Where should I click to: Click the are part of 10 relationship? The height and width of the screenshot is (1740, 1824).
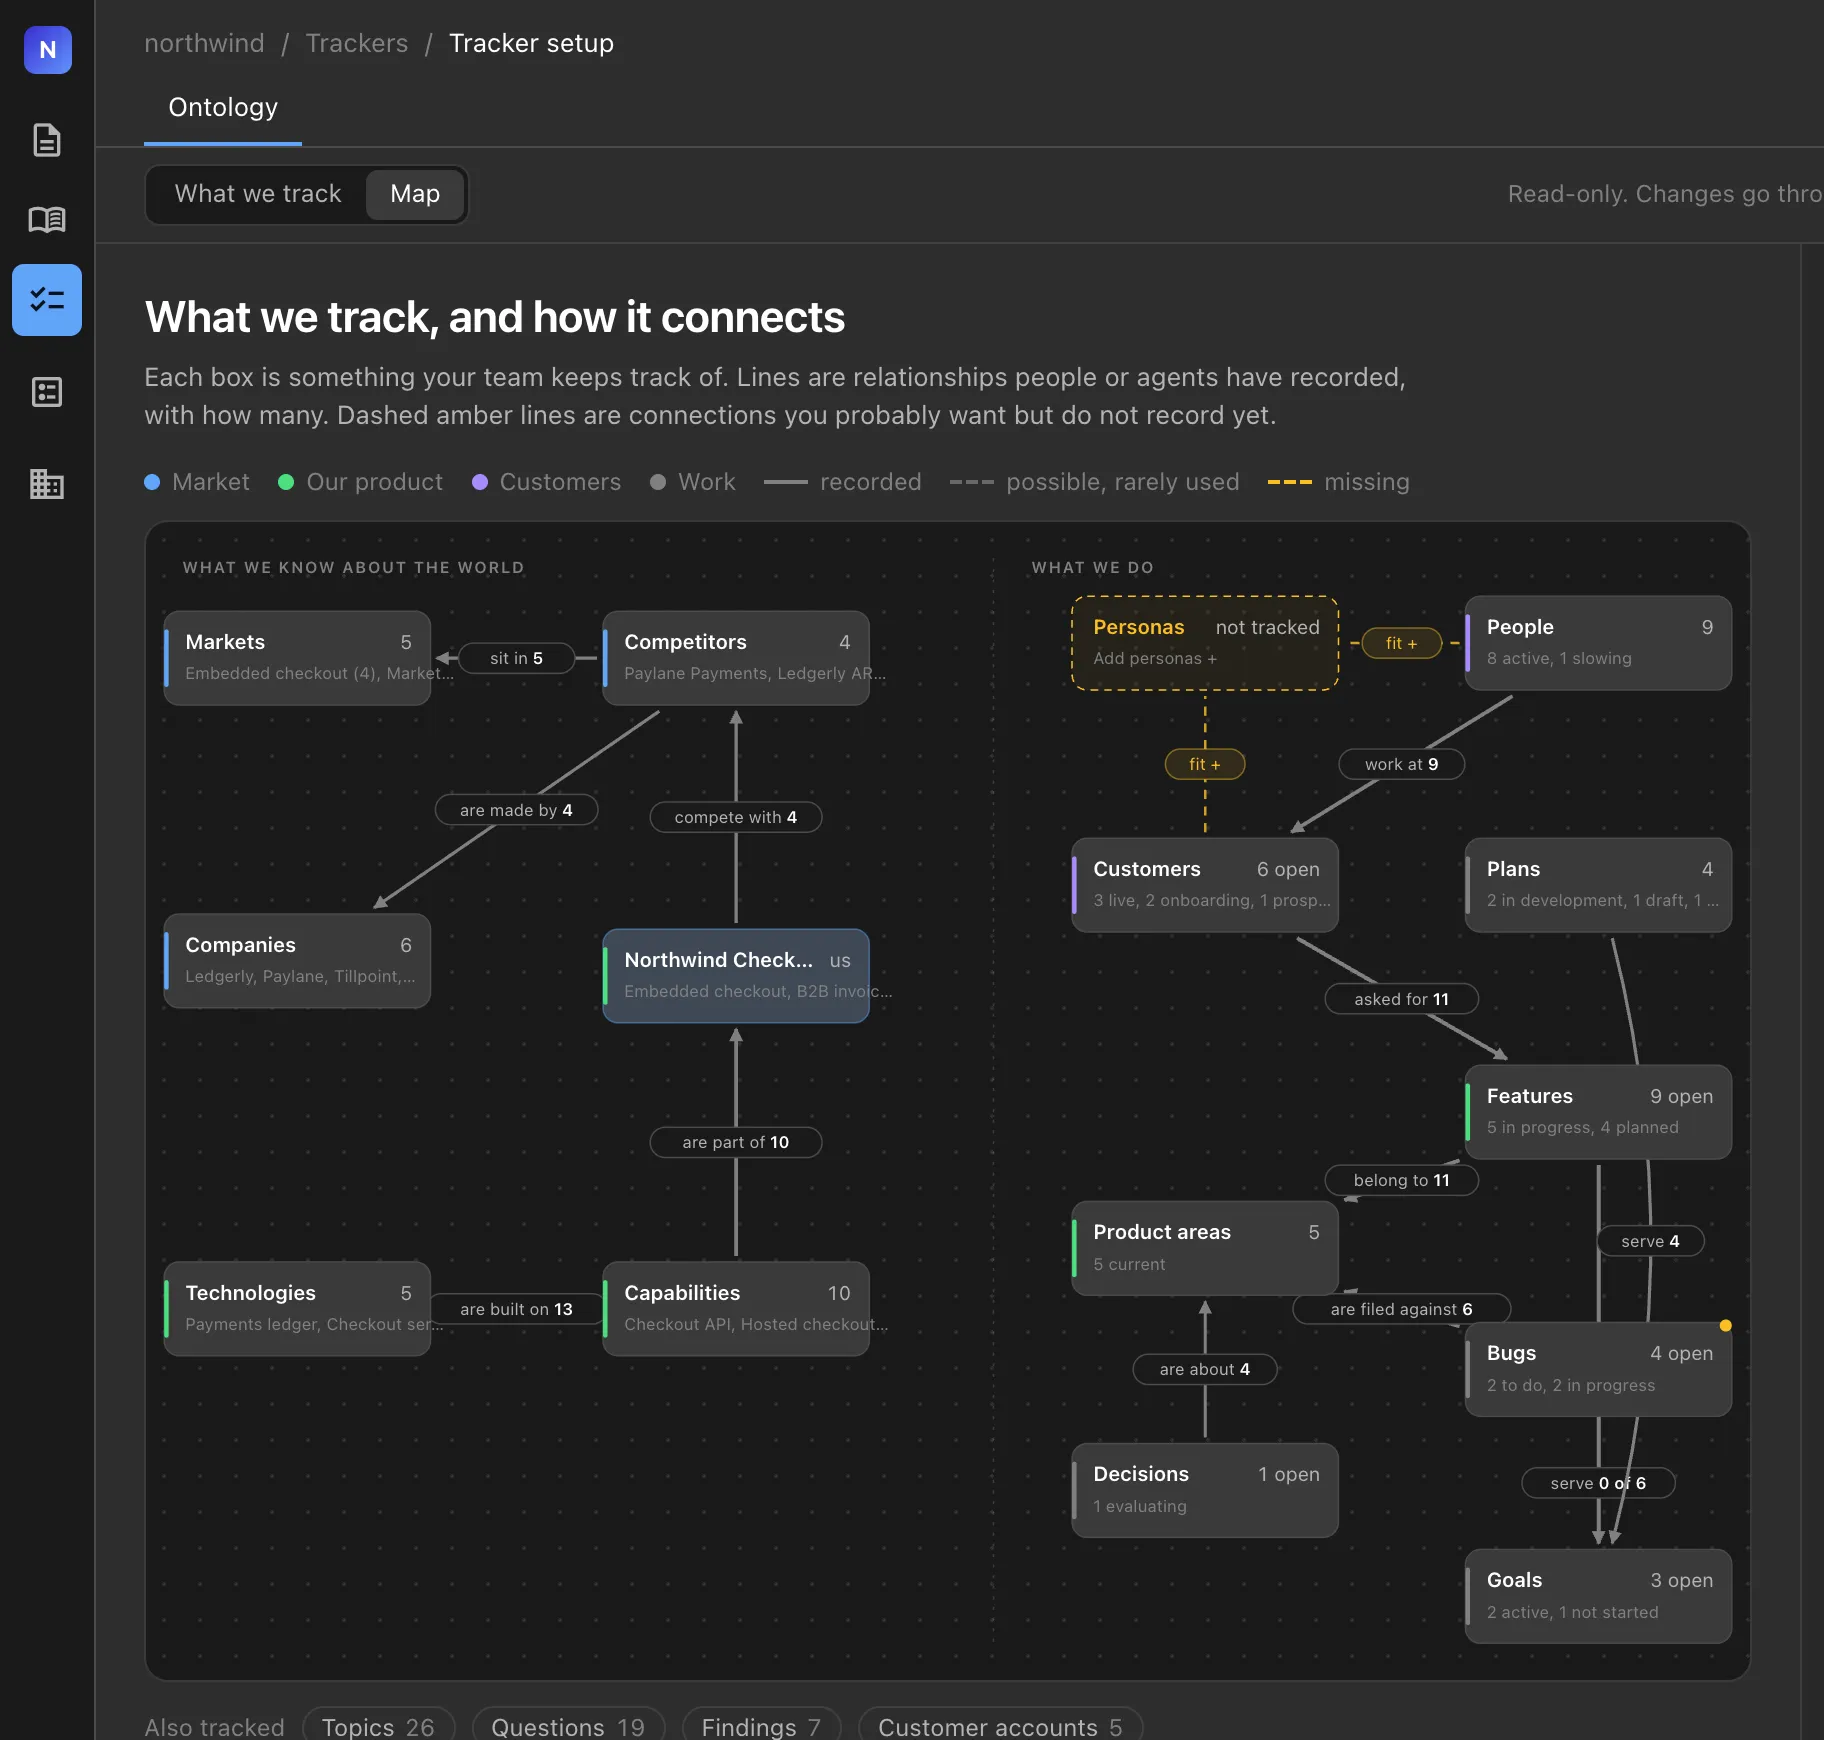pos(736,1142)
